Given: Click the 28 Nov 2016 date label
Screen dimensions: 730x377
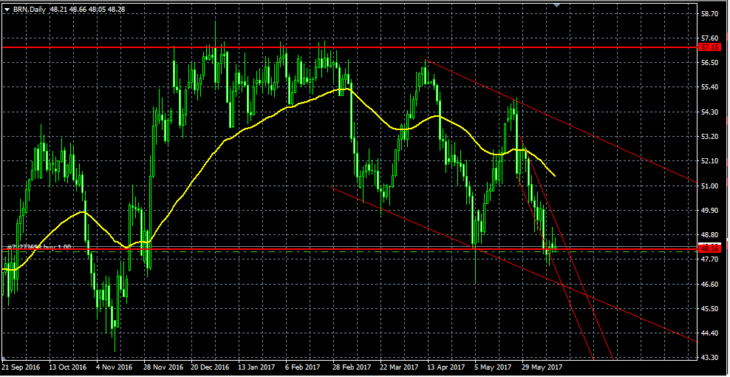Looking at the screenshot, I should (x=162, y=367).
